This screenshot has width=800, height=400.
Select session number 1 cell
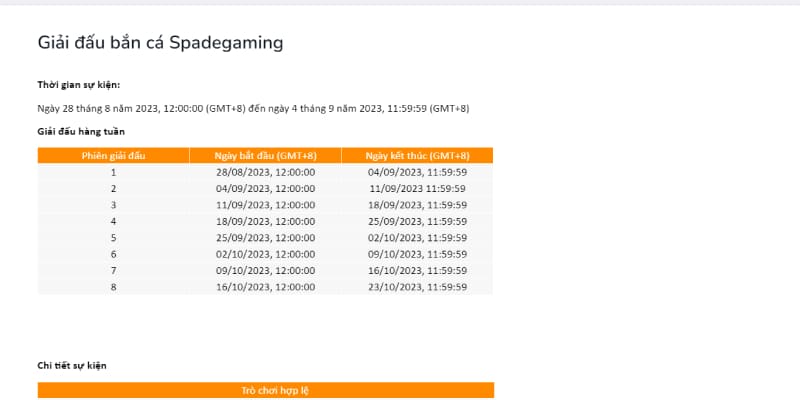(113, 172)
